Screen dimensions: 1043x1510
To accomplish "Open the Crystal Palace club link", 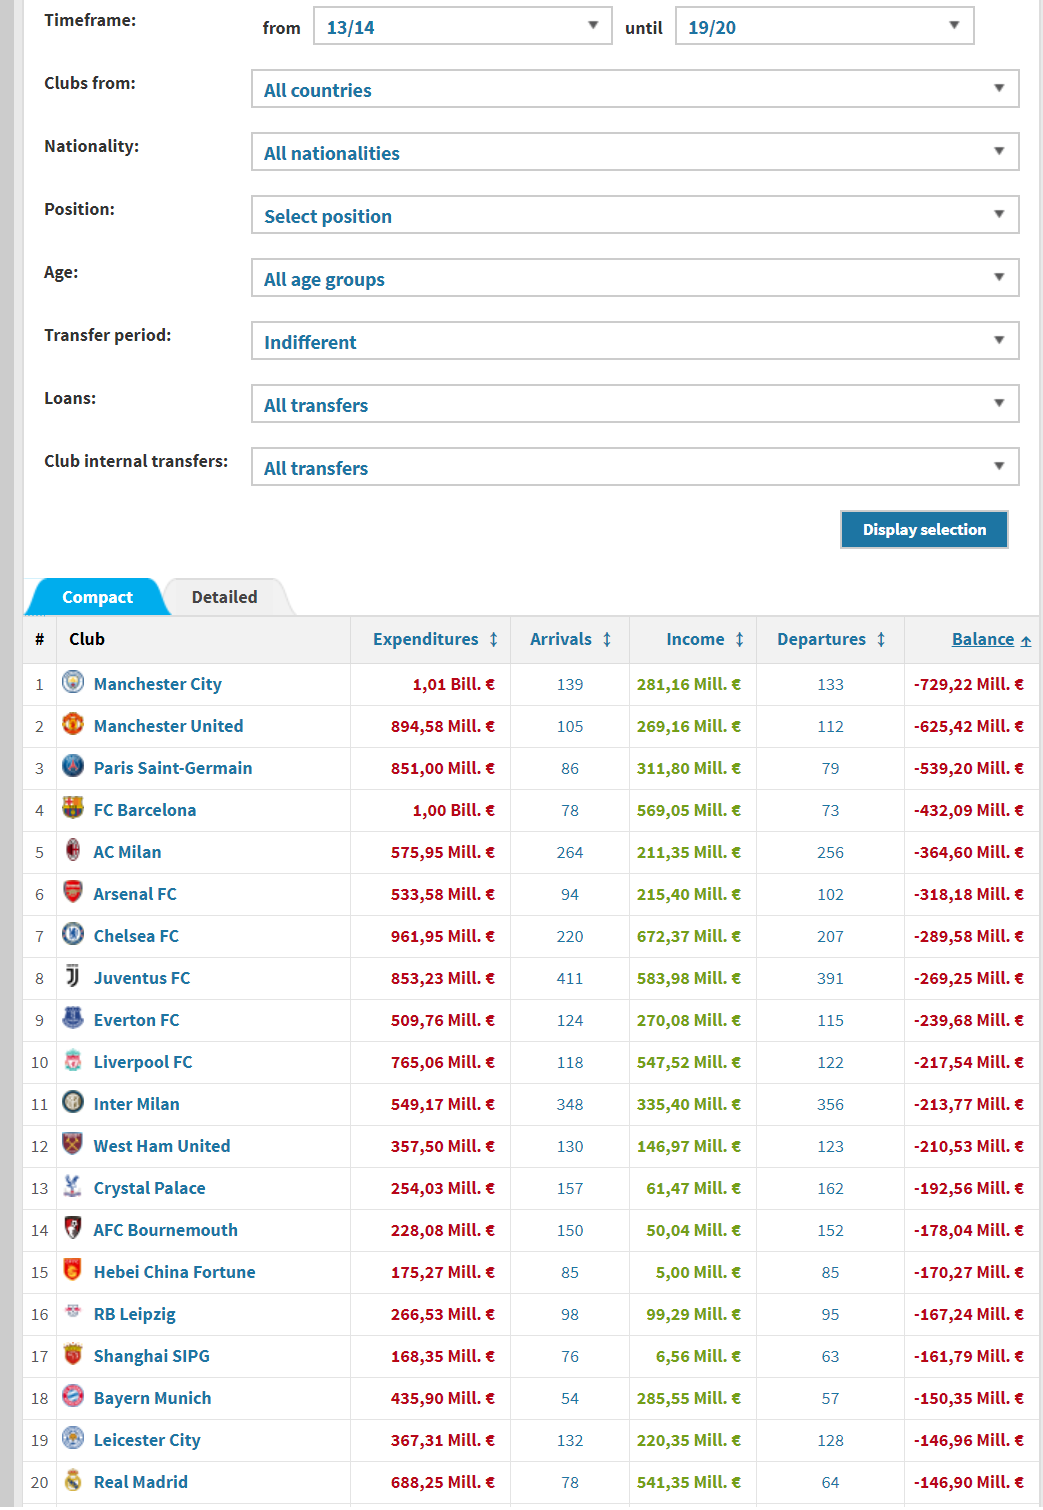I will 150,1188.
